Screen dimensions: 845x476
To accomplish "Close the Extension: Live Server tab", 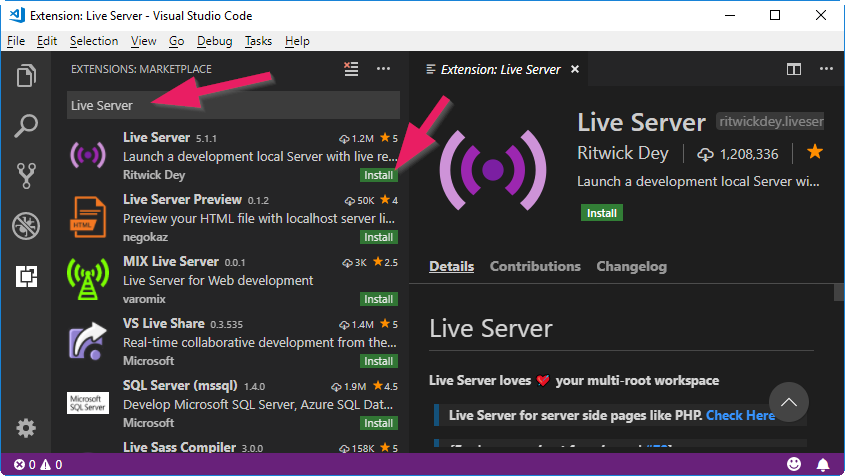I will (x=575, y=69).
